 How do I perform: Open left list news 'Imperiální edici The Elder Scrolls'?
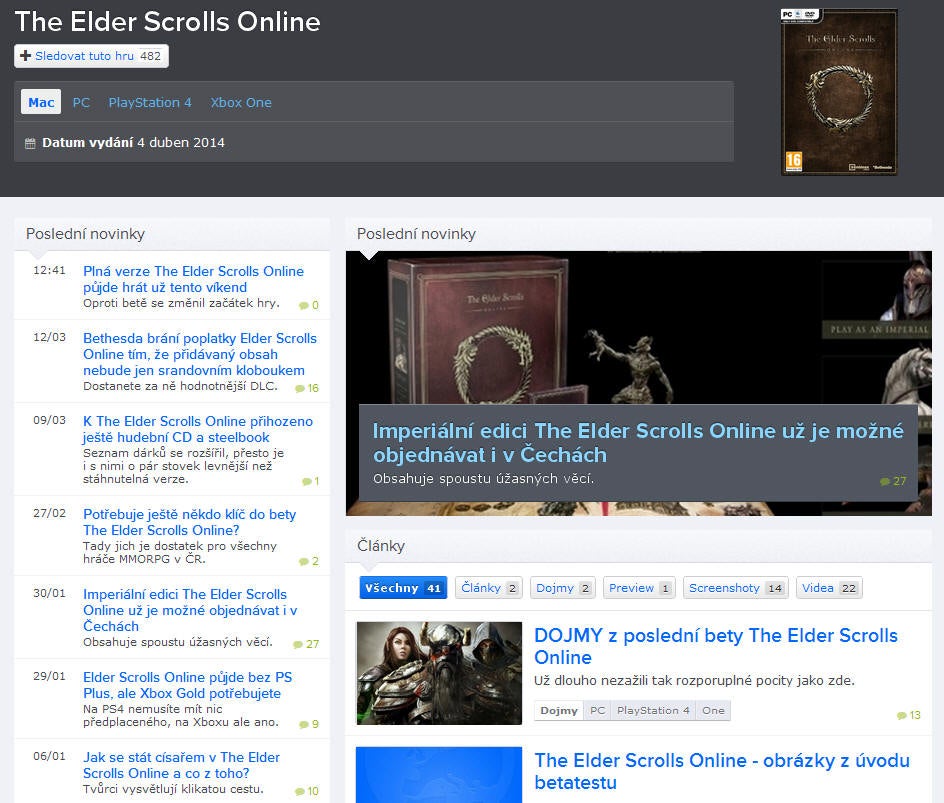pos(190,610)
